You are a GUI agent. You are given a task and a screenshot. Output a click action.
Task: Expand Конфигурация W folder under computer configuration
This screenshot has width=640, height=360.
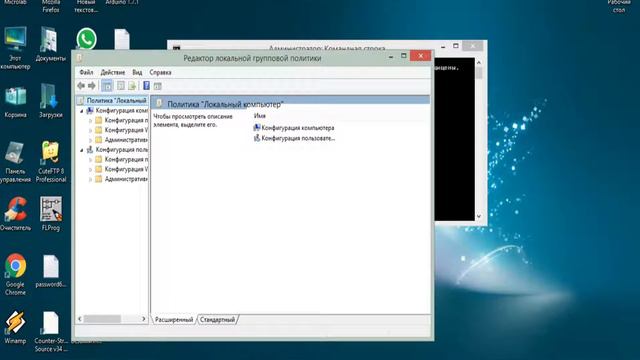91,130
